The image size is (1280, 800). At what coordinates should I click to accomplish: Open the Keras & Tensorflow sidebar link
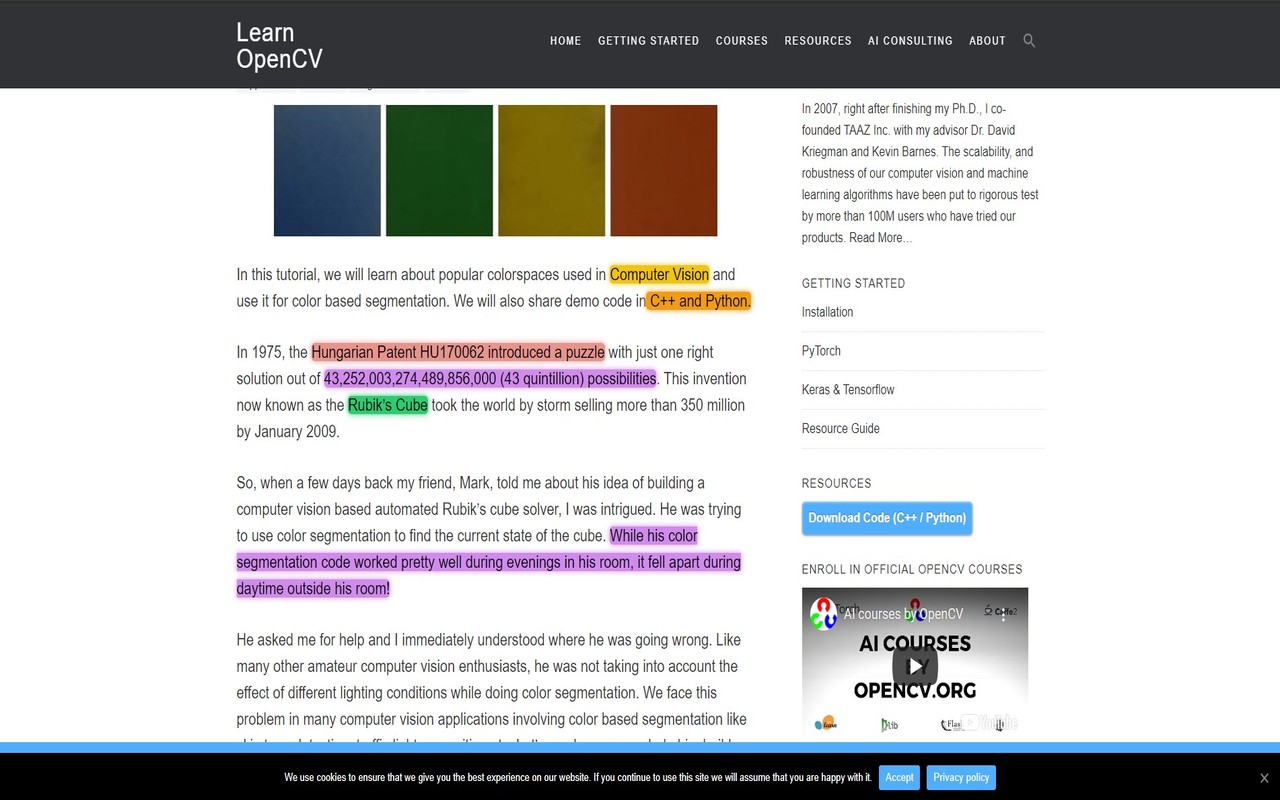[848, 390]
